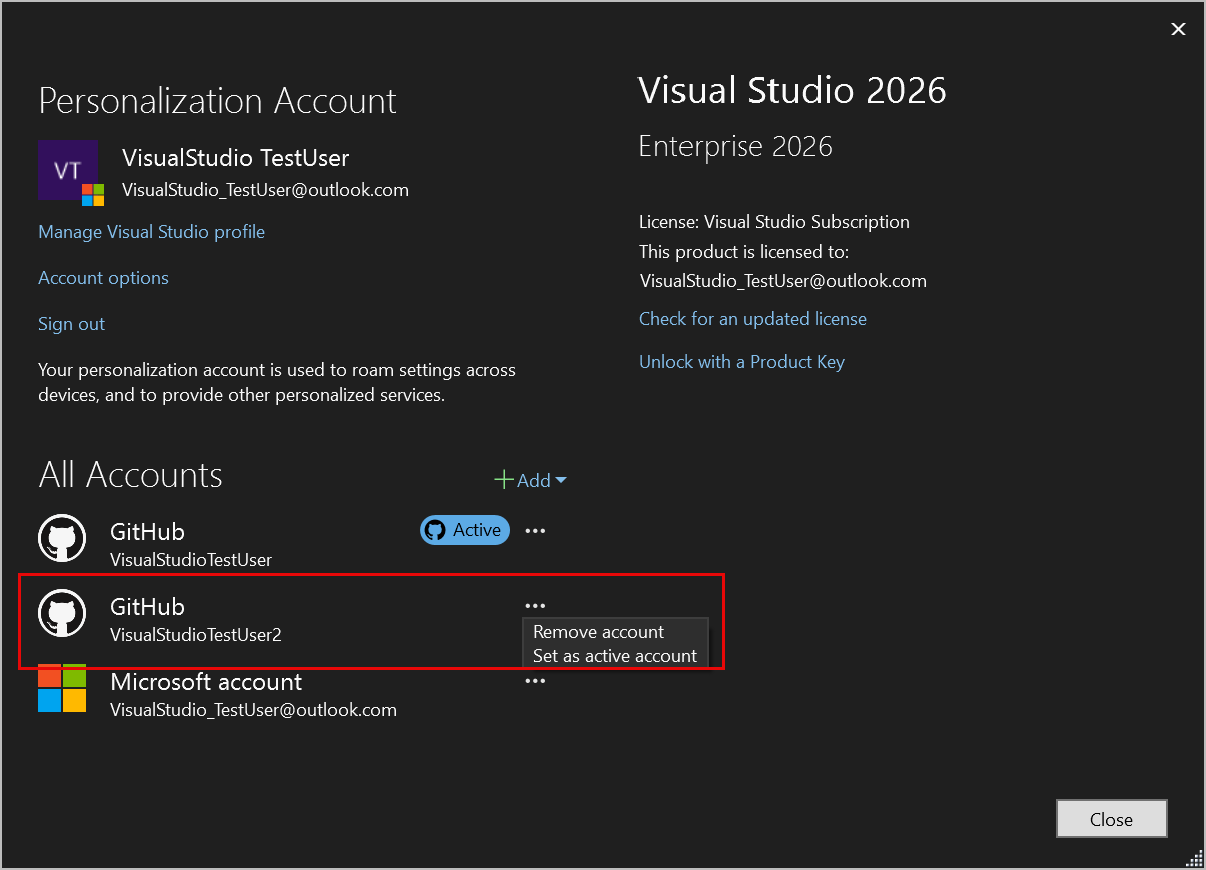Expand the Add menu chevron arrow
This screenshot has width=1206, height=870.
tap(561, 480)
